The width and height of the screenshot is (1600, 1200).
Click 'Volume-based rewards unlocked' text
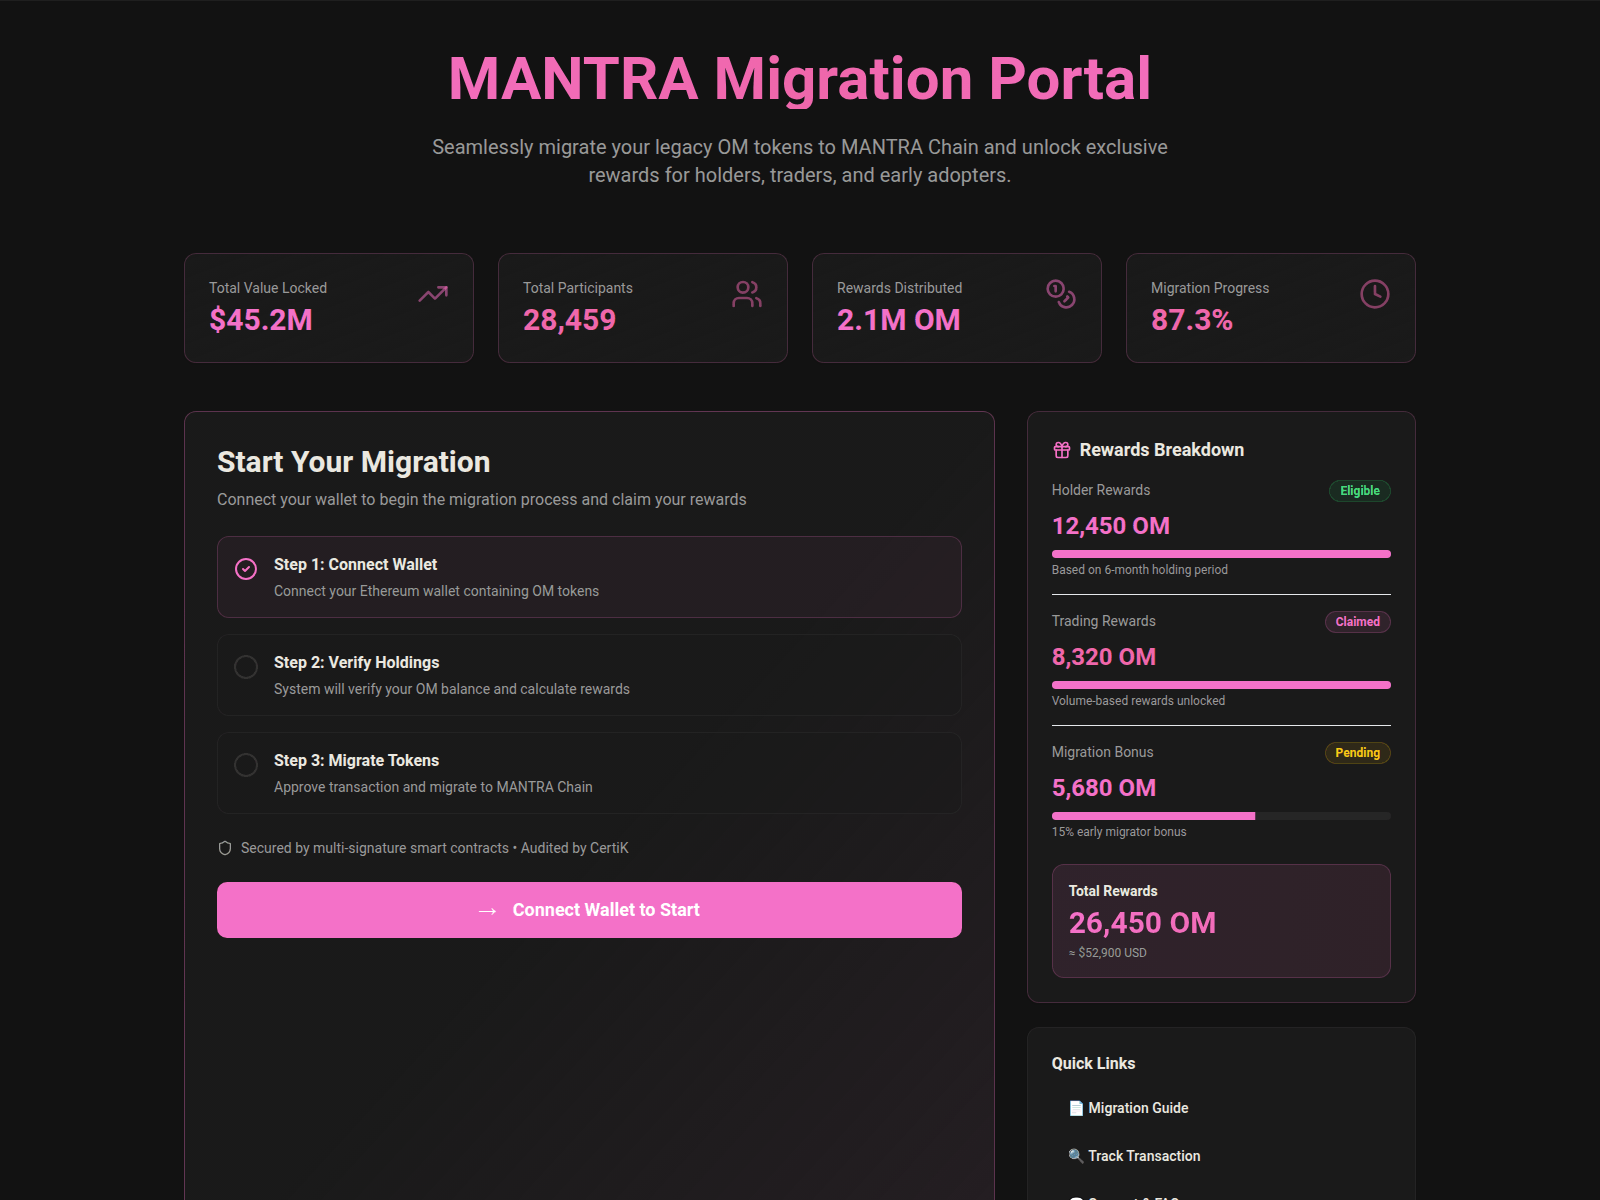pos(1138,701)
